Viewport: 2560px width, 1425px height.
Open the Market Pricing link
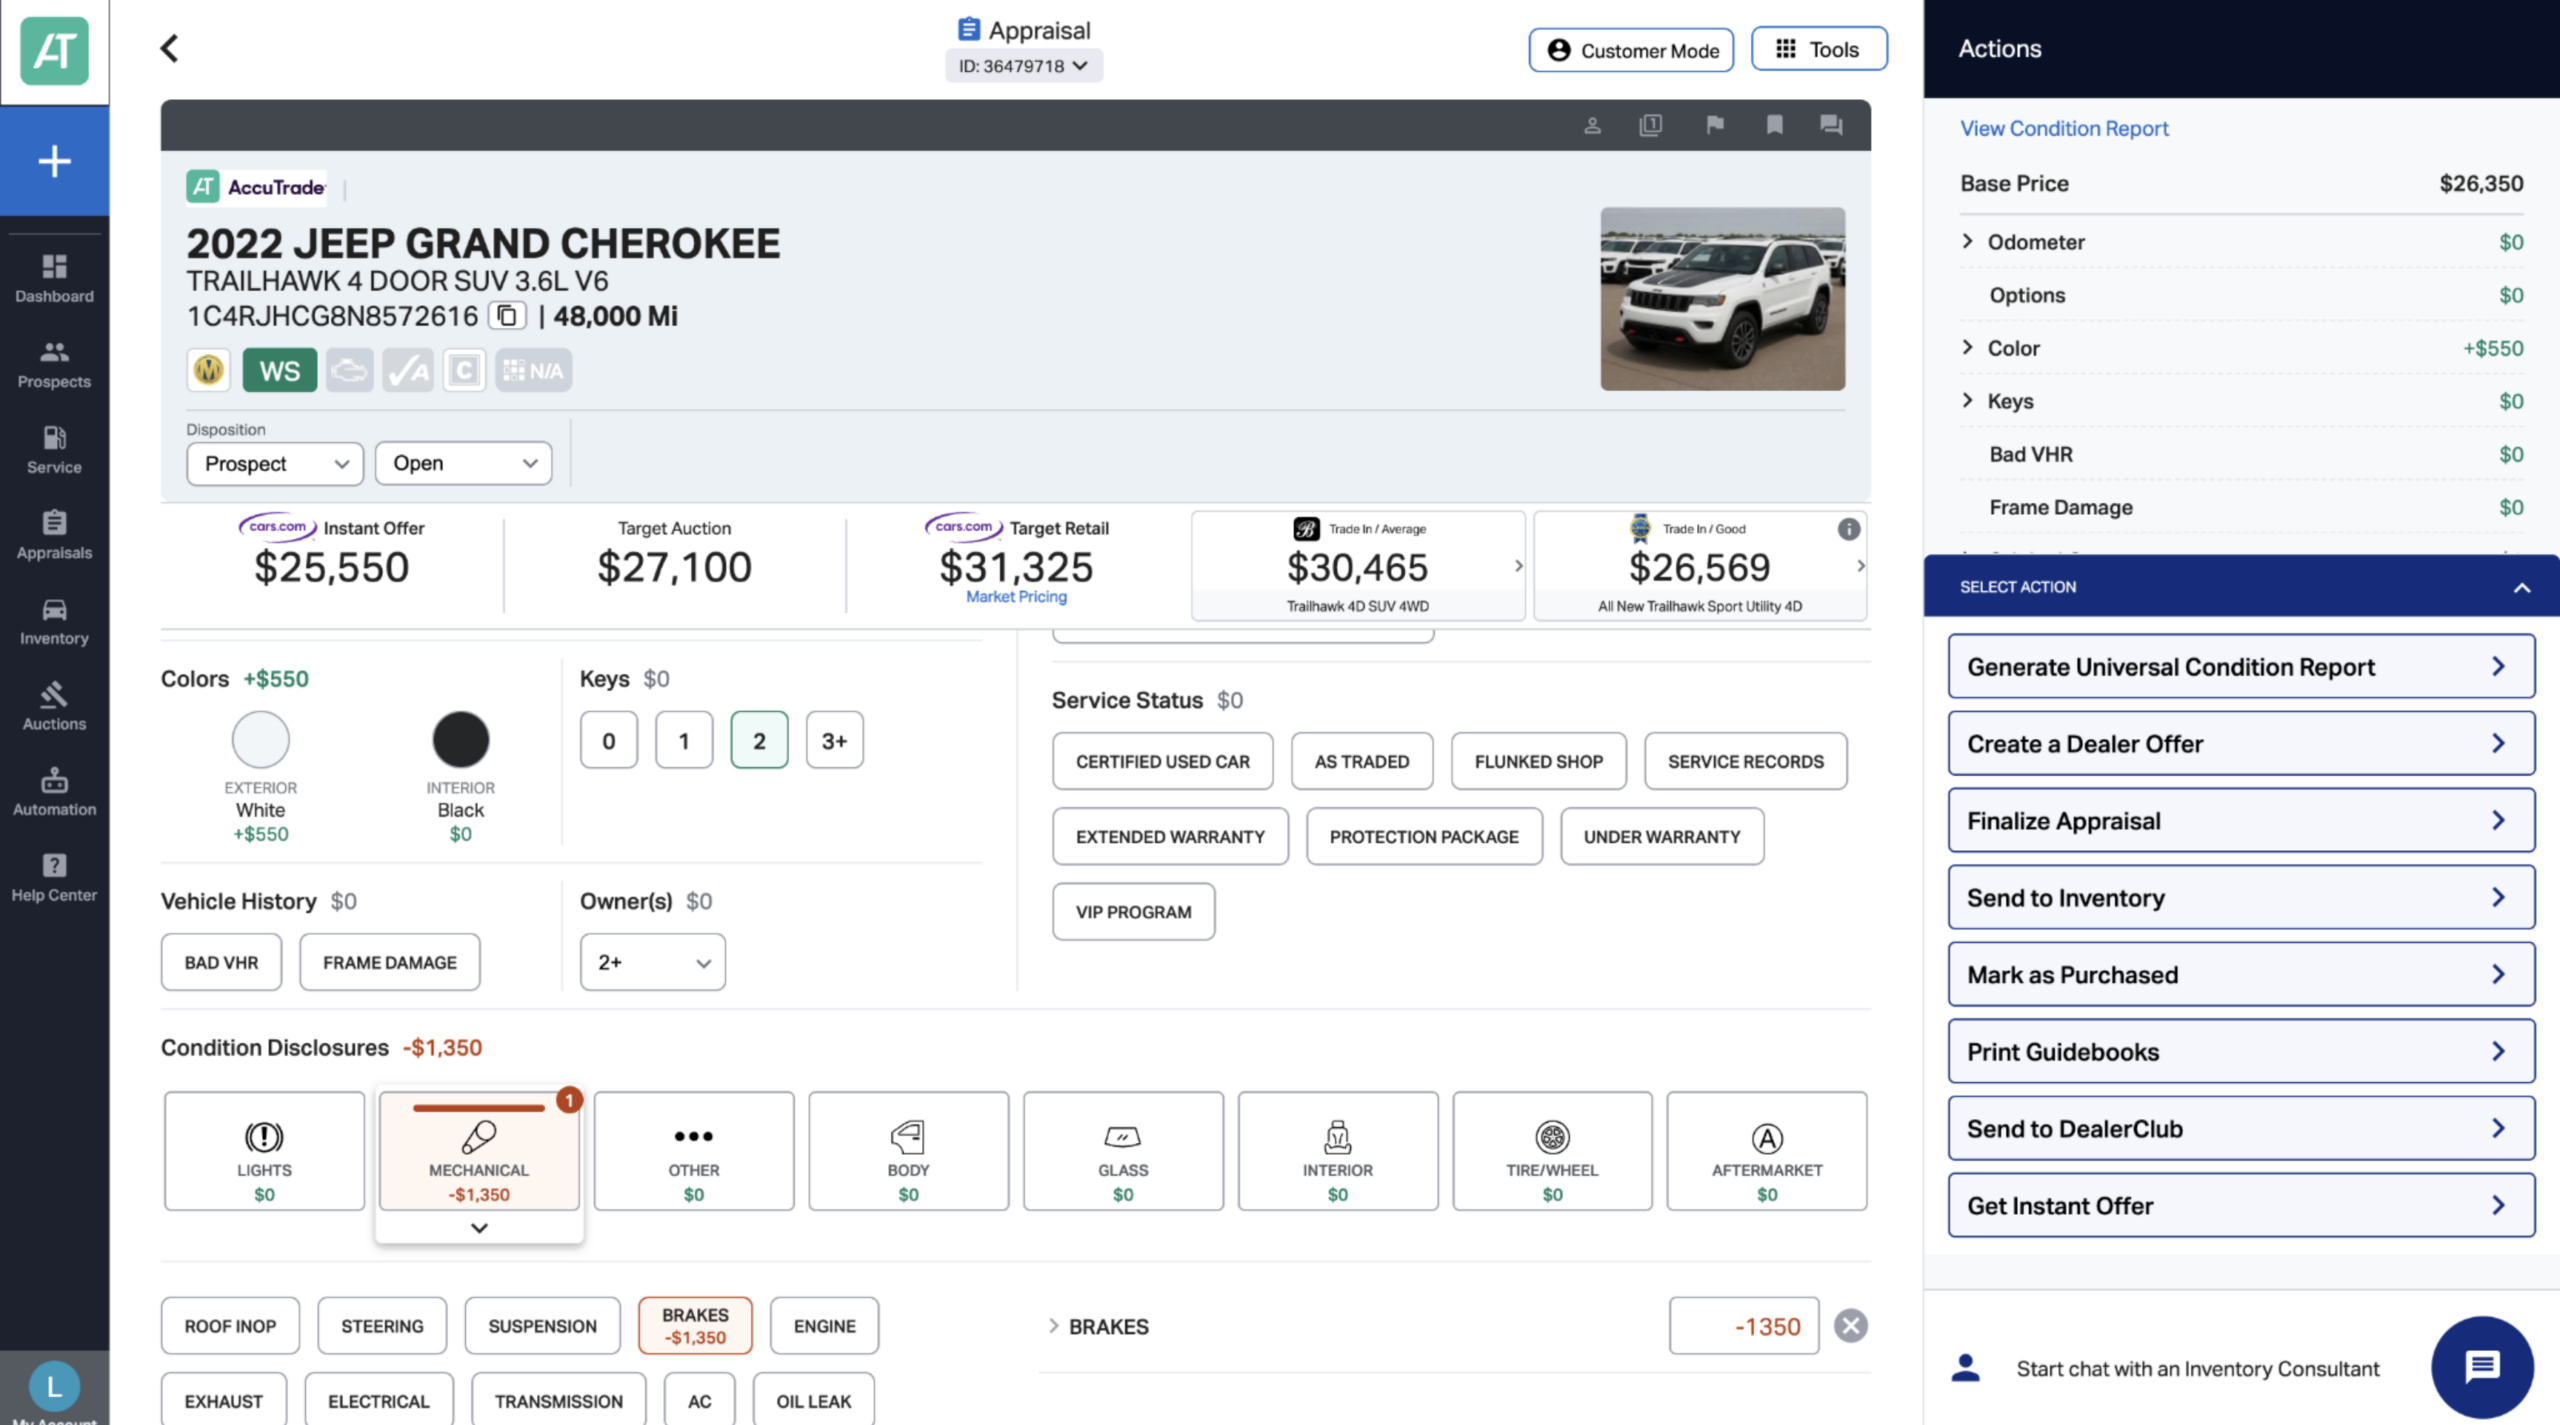1016,596
